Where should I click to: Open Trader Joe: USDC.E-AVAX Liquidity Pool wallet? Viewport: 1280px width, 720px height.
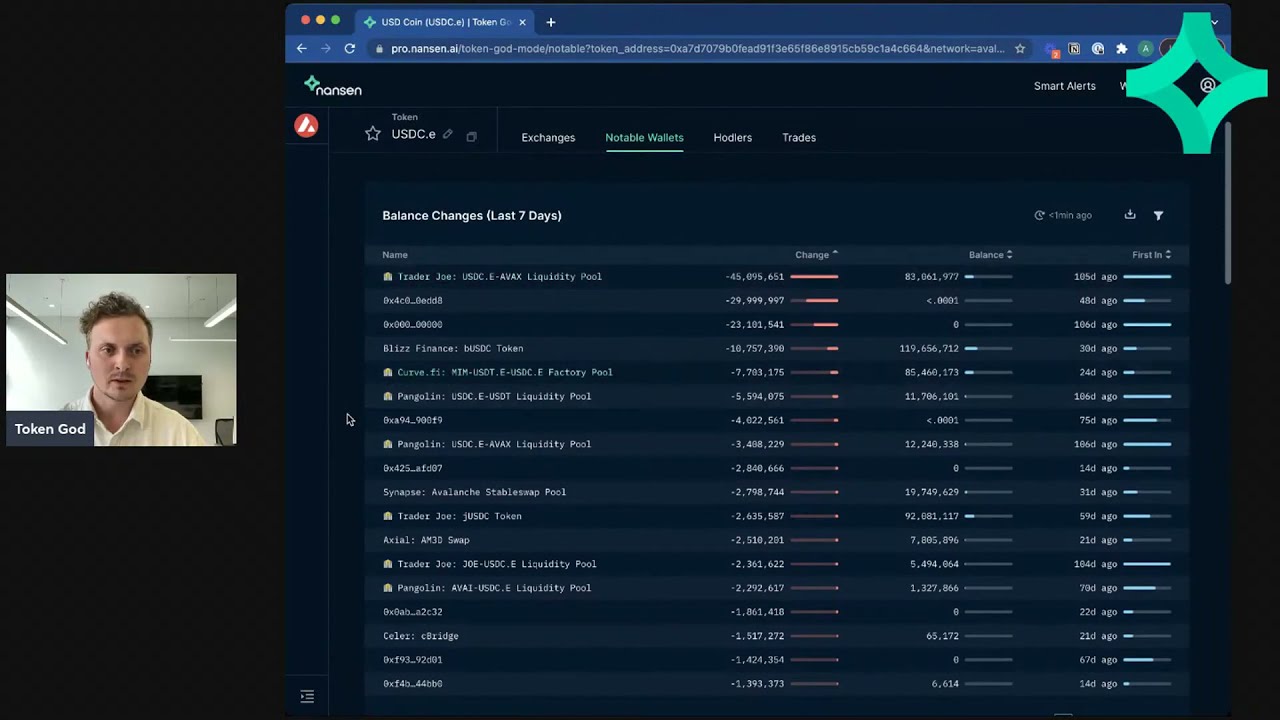point(500,277)
